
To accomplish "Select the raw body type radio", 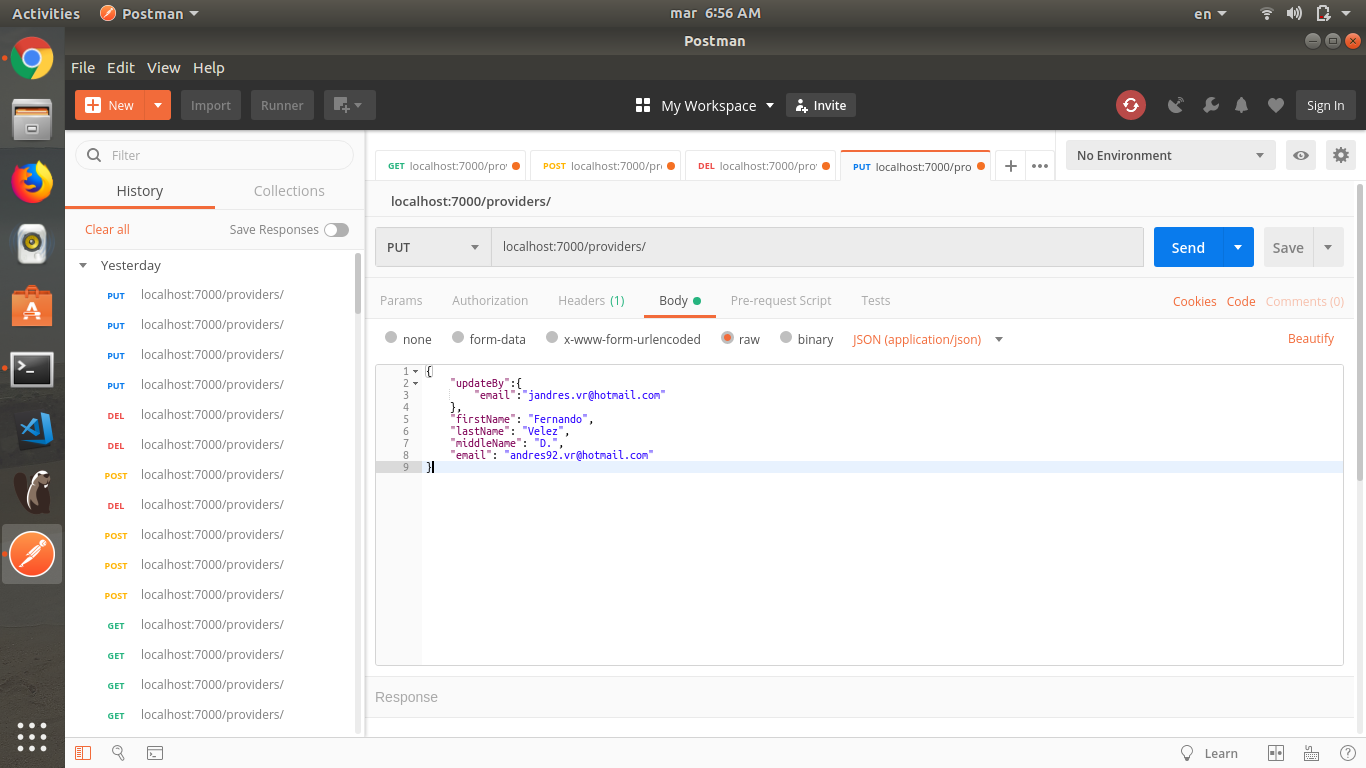I will click(727, 338).
